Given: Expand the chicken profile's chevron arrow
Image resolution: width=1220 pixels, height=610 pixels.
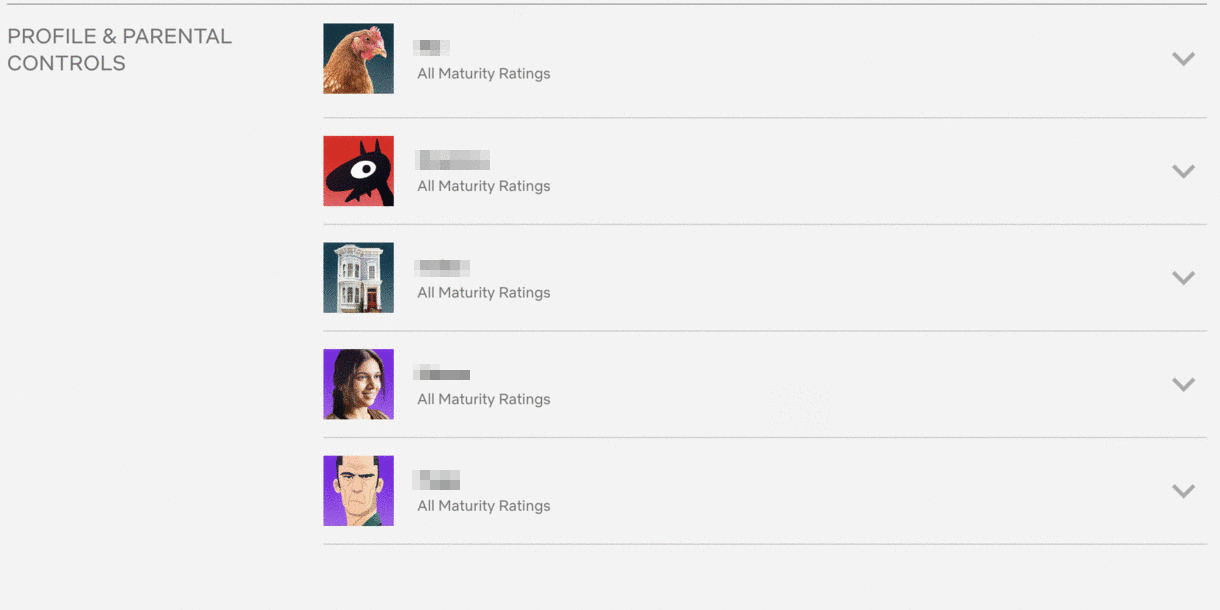Looking at the screenshot, I should pyautogui.click(x=1183, y=59).
